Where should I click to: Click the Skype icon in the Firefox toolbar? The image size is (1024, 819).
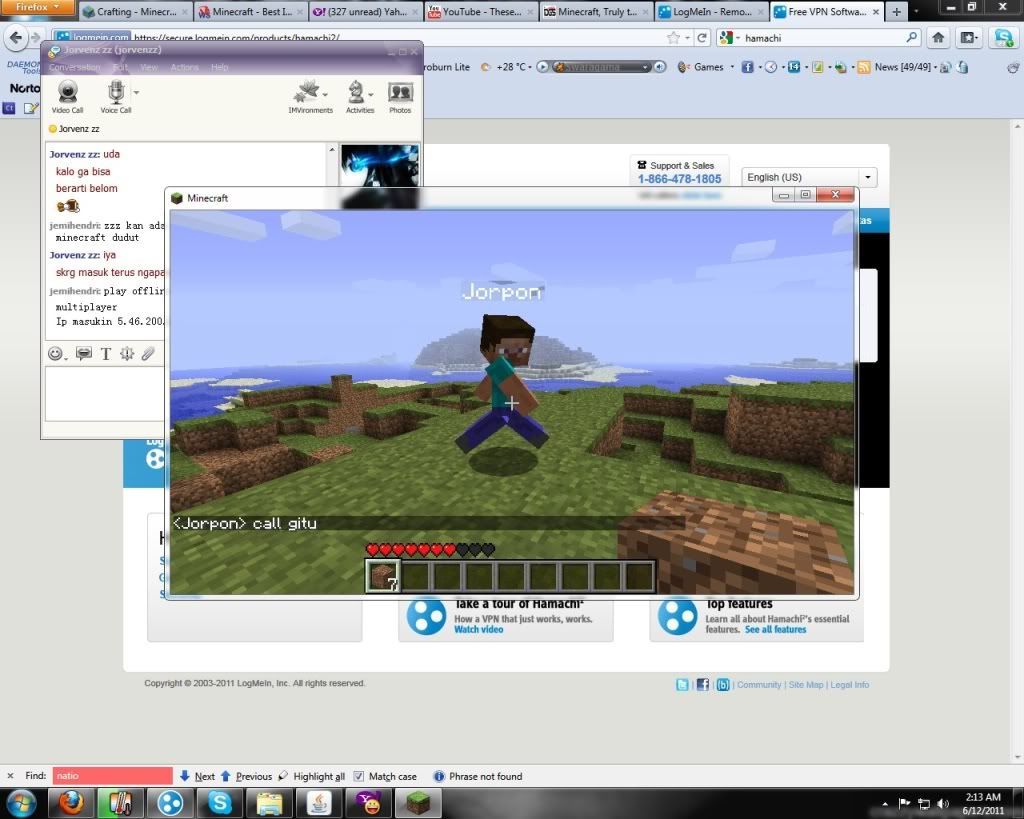[1002, 38]
